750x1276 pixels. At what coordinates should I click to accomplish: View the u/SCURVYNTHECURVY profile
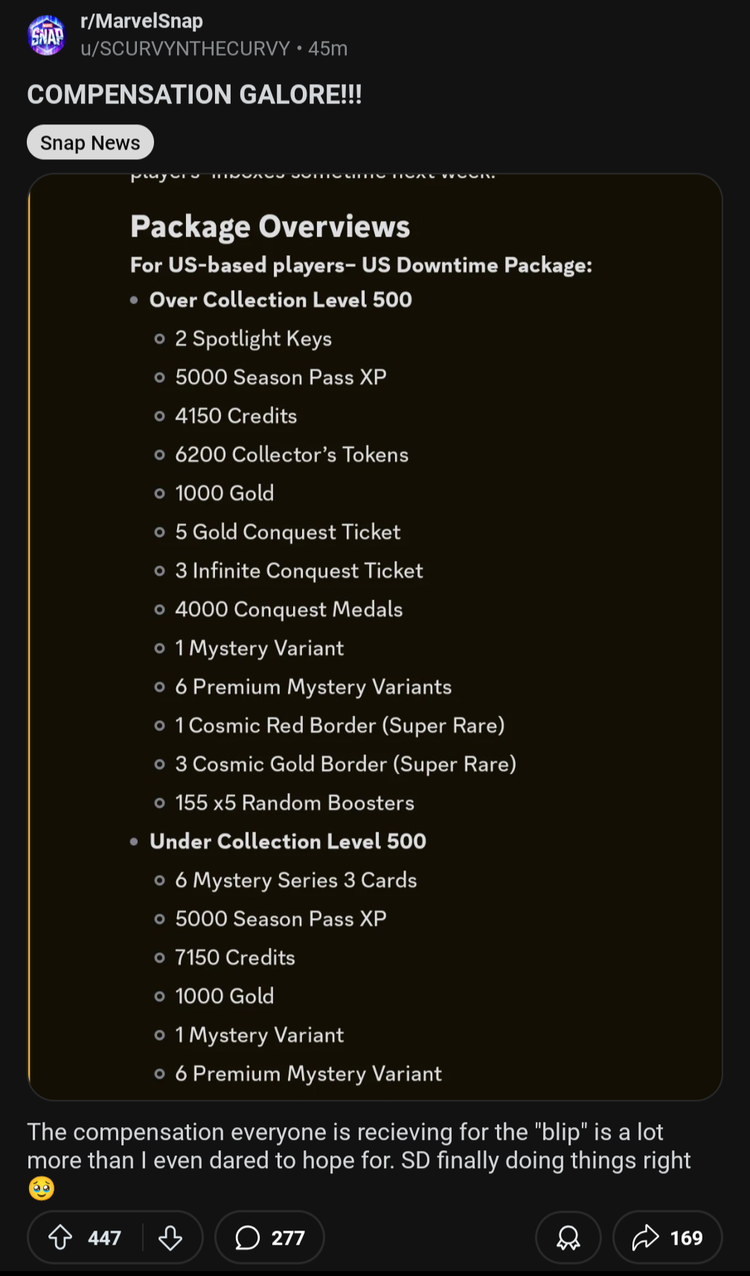click(185, 48)
